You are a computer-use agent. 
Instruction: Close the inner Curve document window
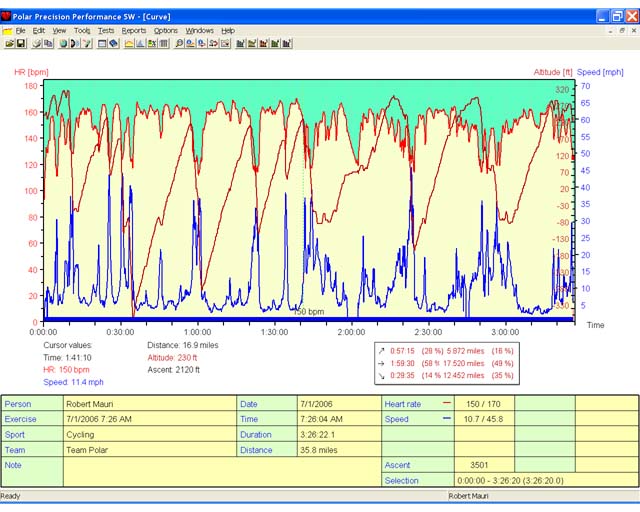pos(634,31)
